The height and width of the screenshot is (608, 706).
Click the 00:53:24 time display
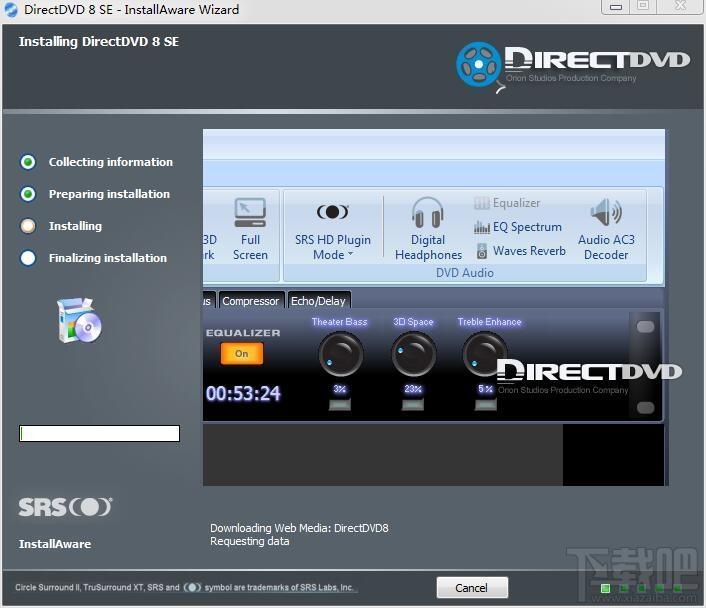[x=244, y=394]
